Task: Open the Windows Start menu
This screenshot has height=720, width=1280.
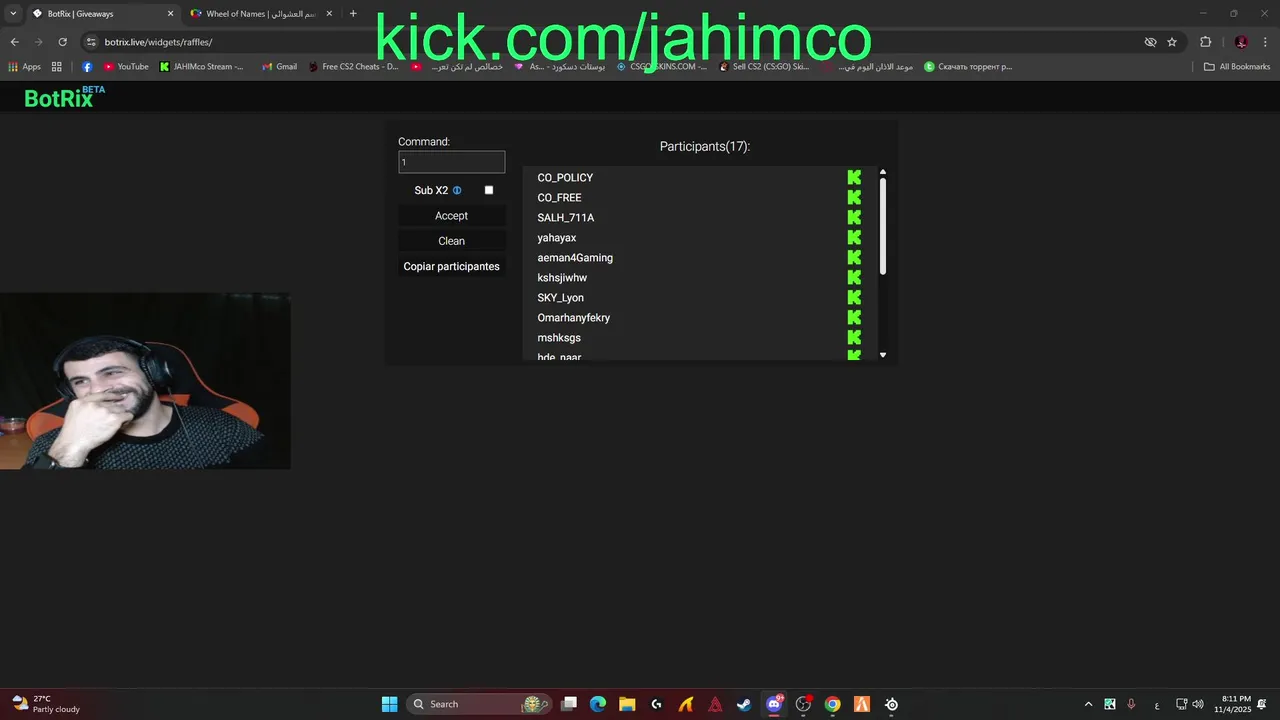Action: (x=389, y=704)
